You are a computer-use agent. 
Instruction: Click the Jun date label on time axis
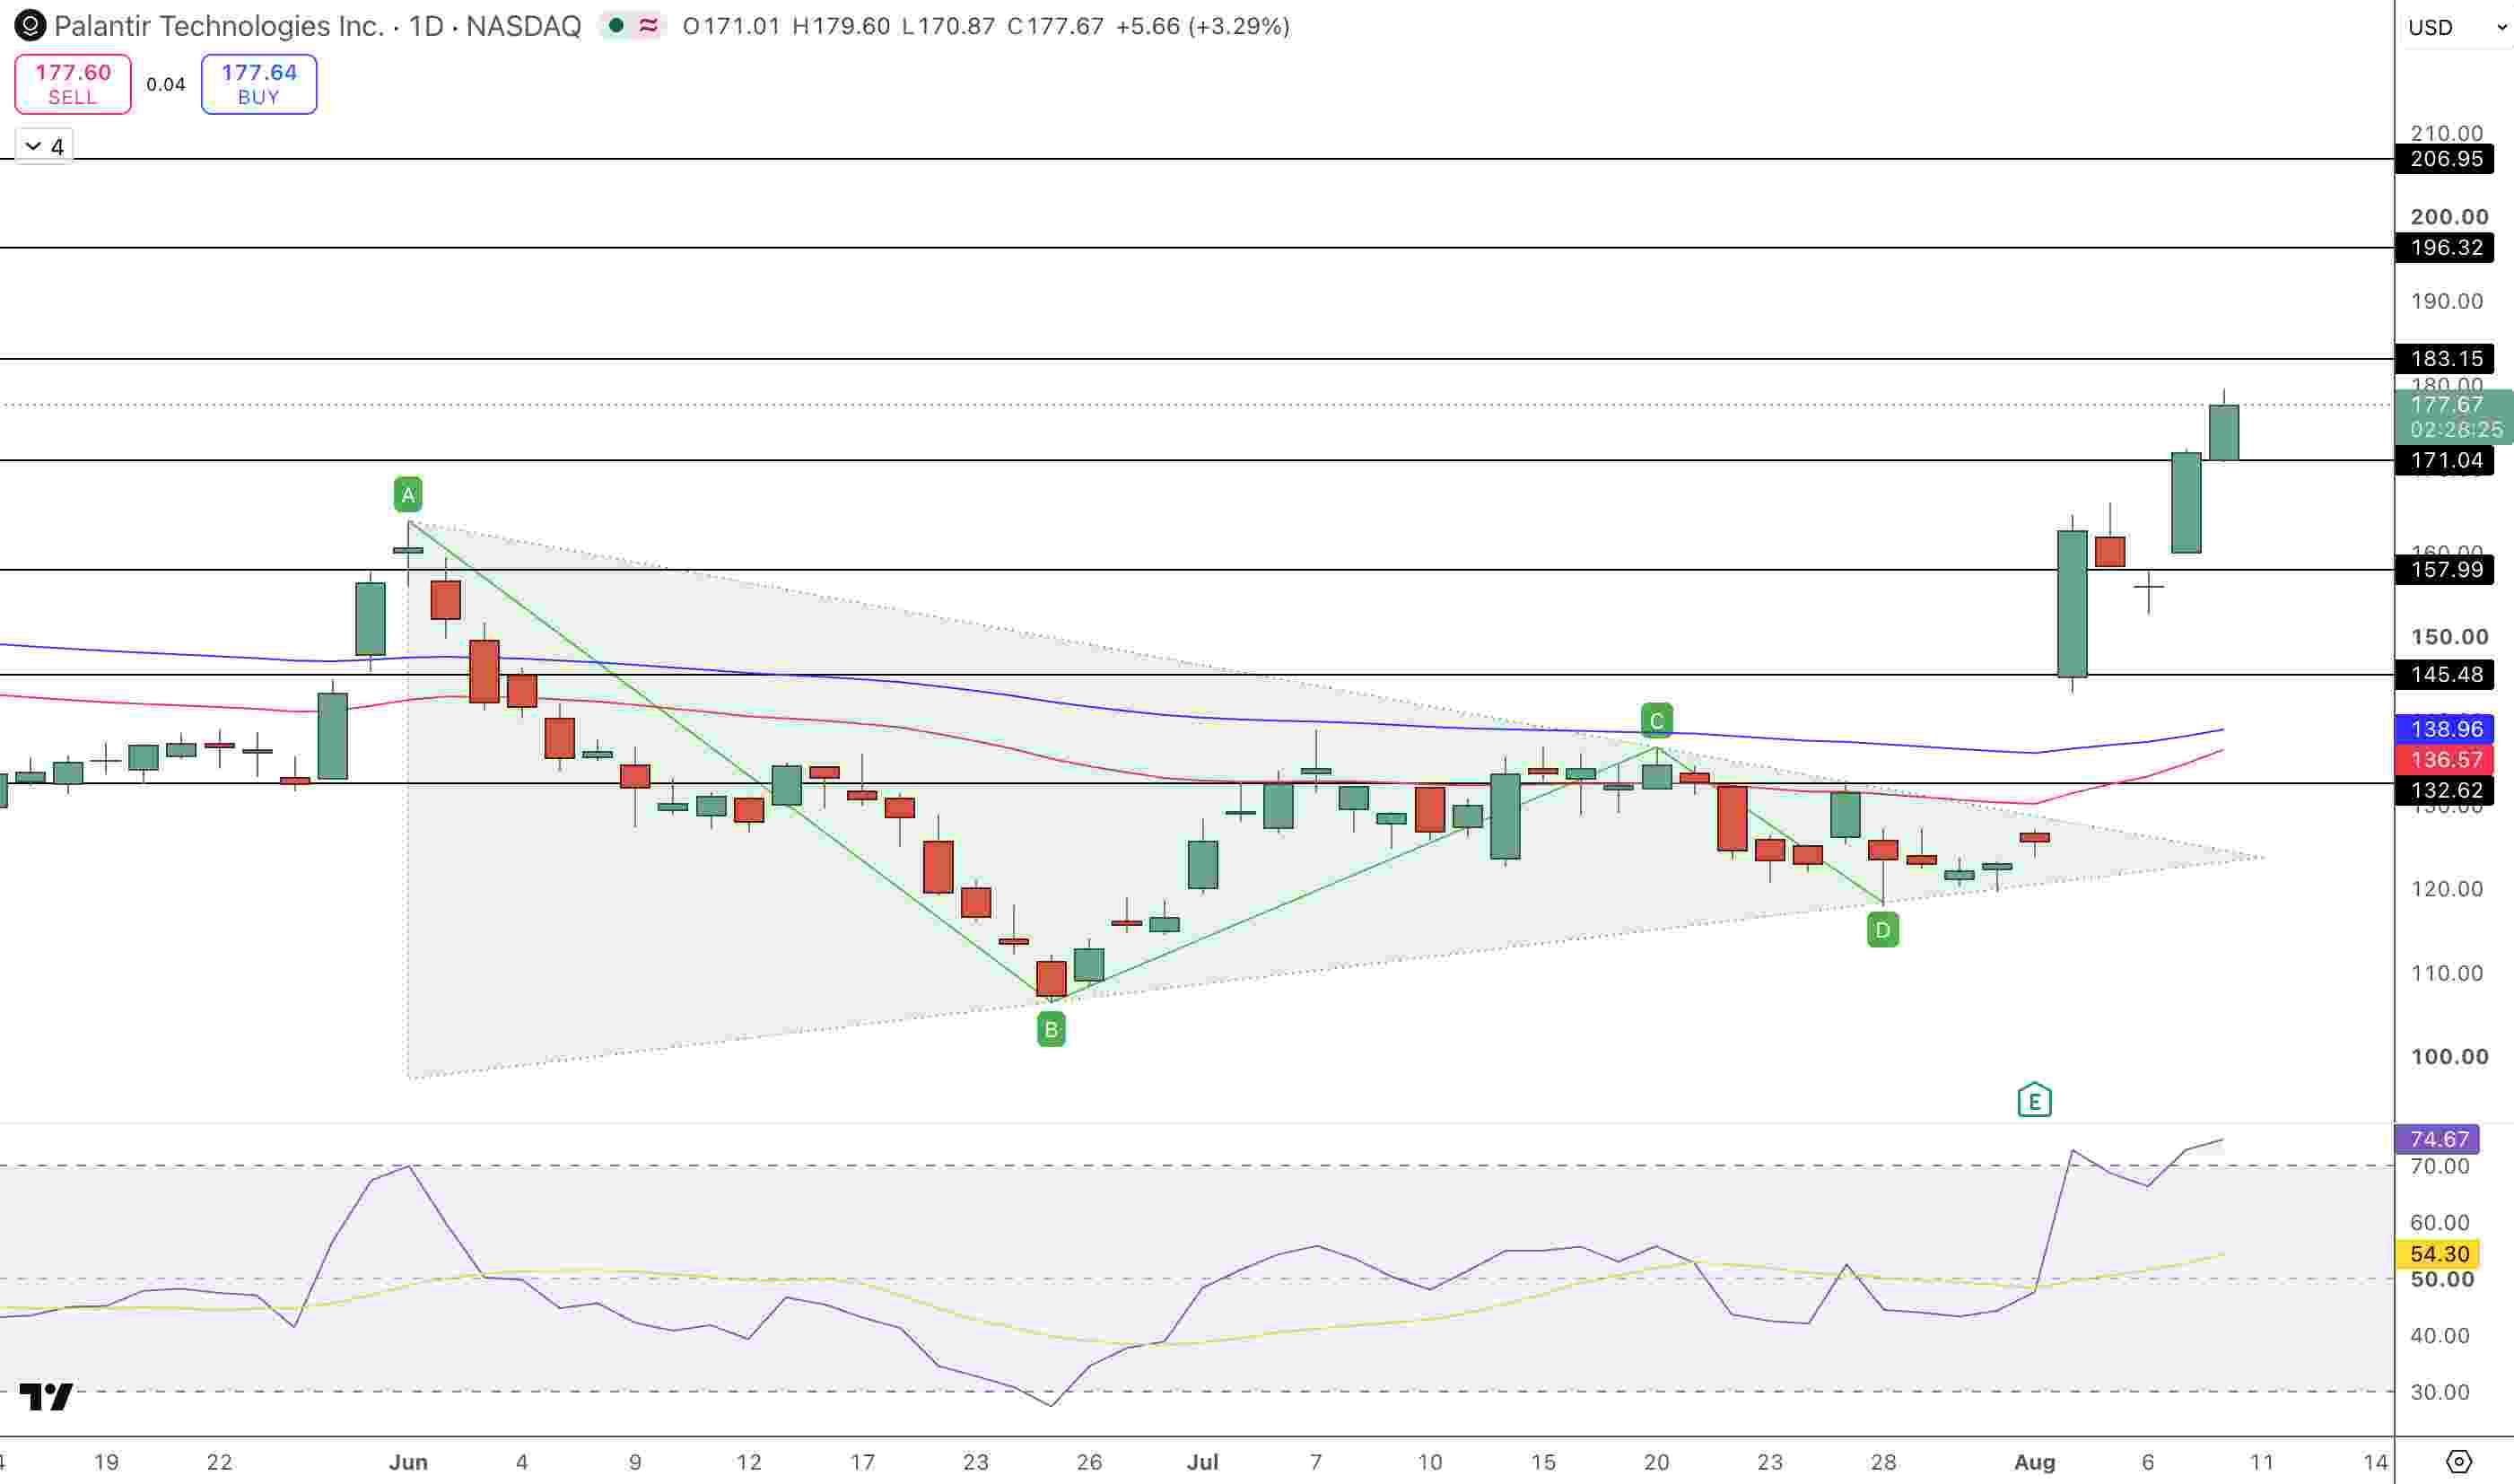coord(408,1462)
